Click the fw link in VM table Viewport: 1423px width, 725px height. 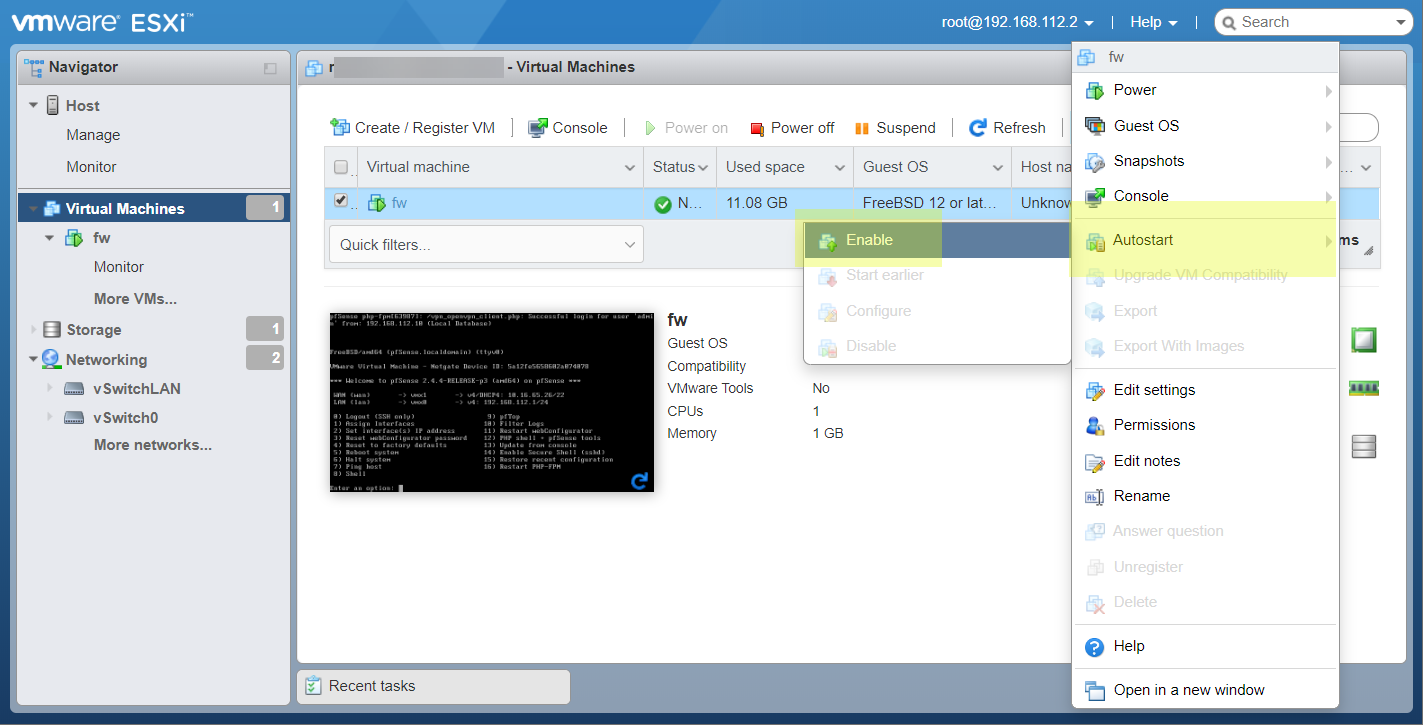coord(399,203)
